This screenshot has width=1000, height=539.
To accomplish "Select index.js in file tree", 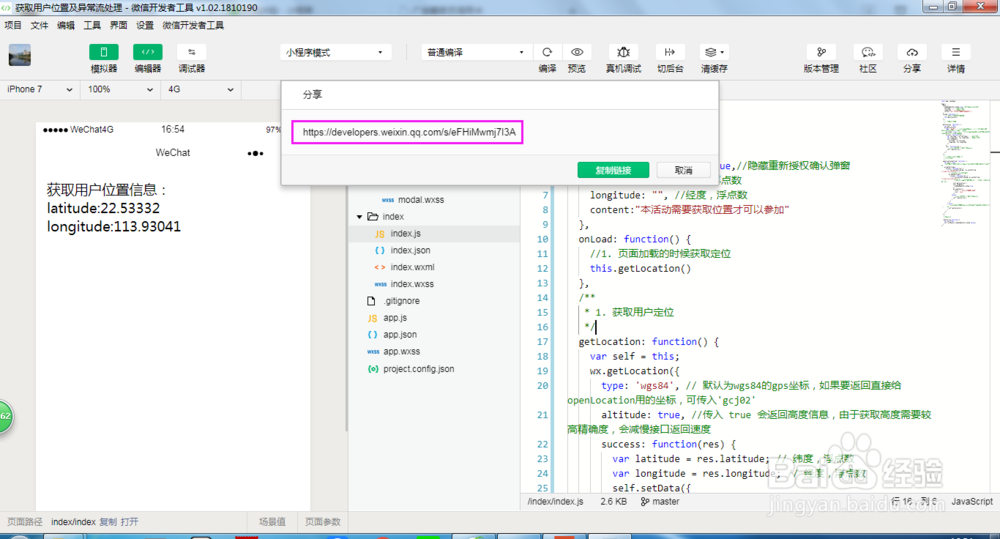I will (x=406, y=233).
